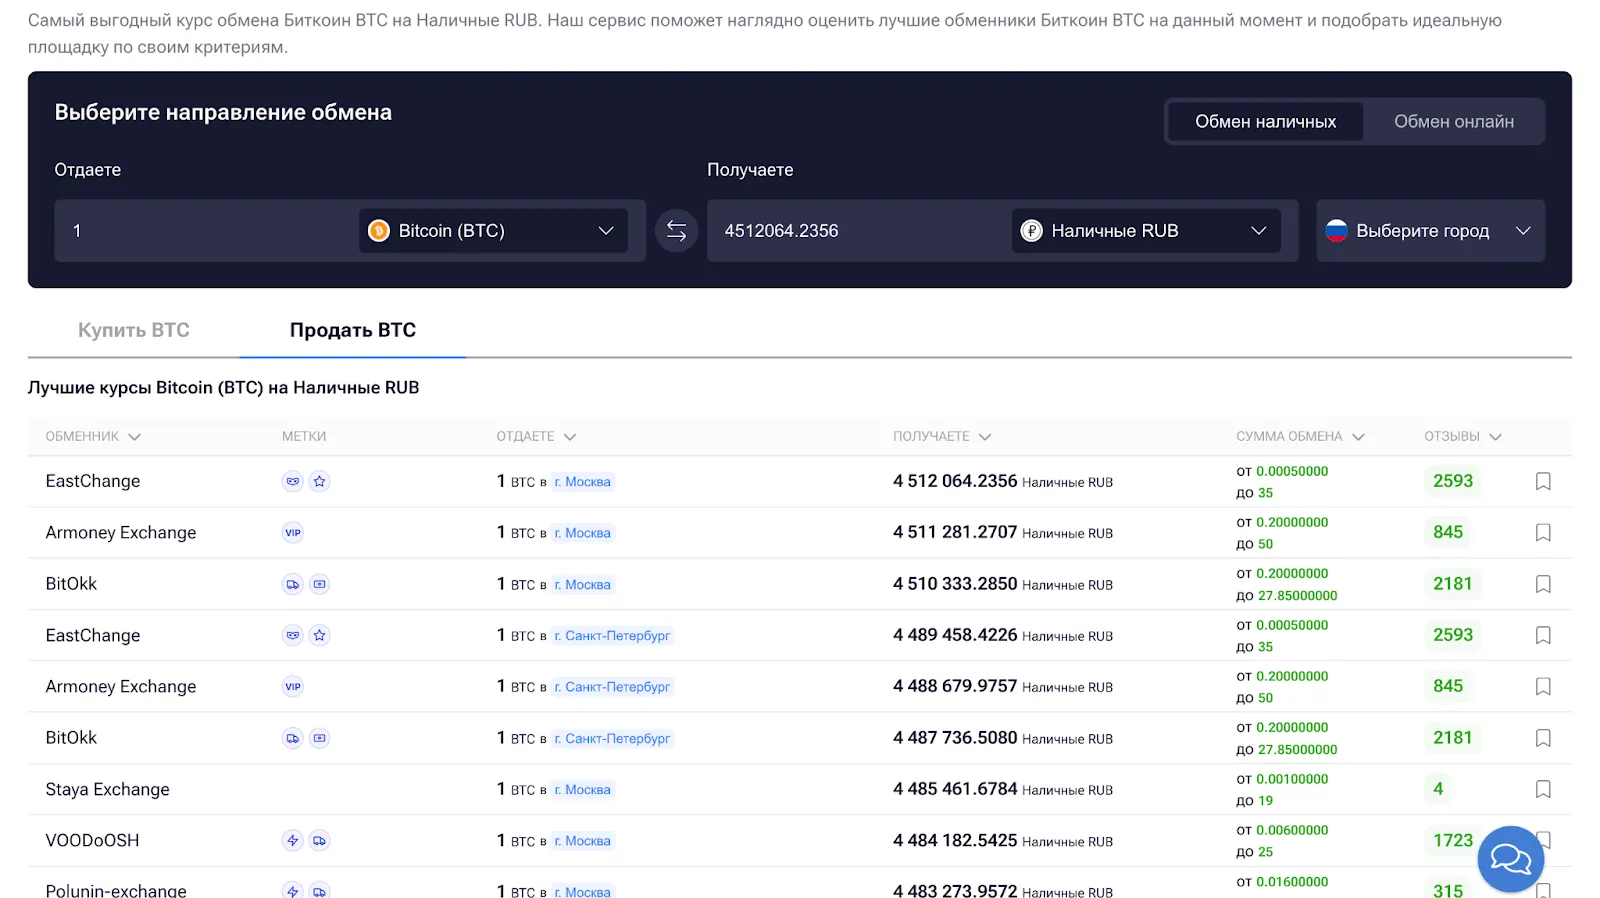The height and width of the screenshot is (898, 1600).
Task: Click the lightning badge on VOODoOSH row
Action: [x=292, y=841]
